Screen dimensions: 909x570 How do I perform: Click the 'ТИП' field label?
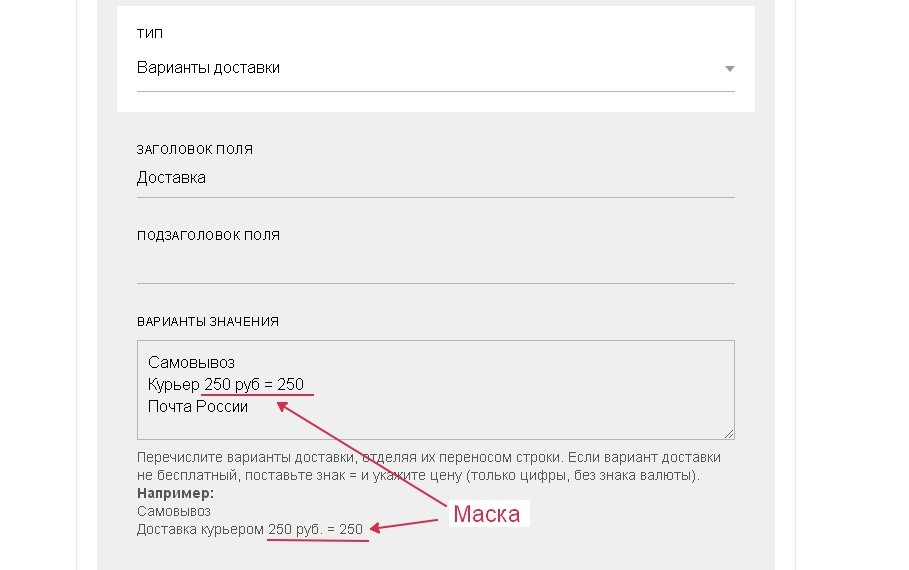point(148,32)
